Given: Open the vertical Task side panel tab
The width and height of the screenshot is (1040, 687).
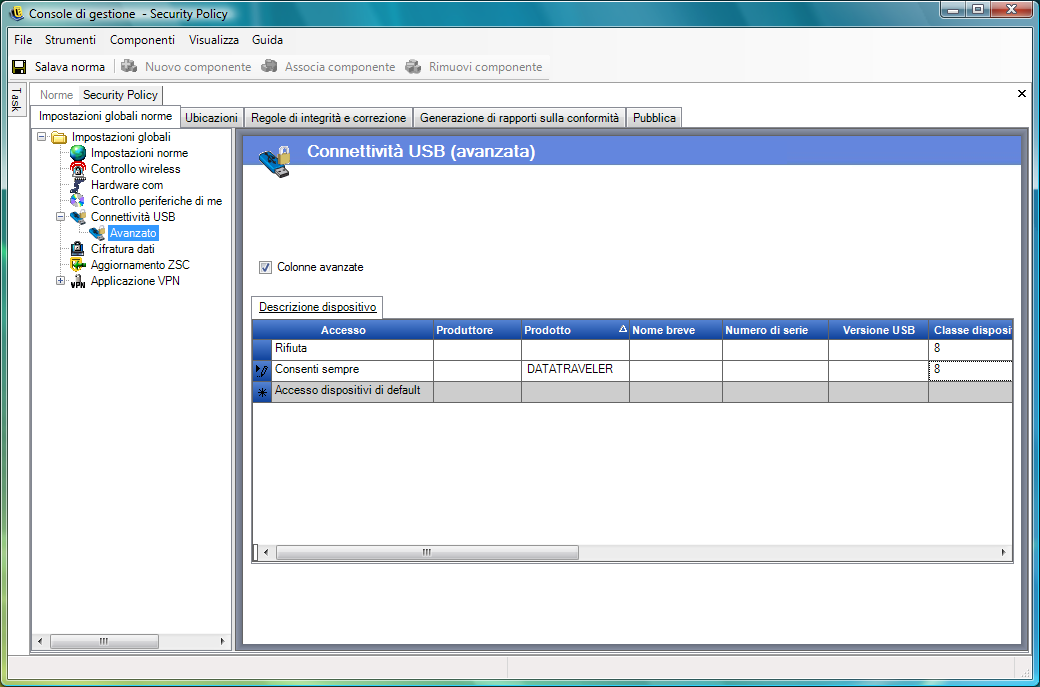Looking at the screenshot, I should point(17,99).
